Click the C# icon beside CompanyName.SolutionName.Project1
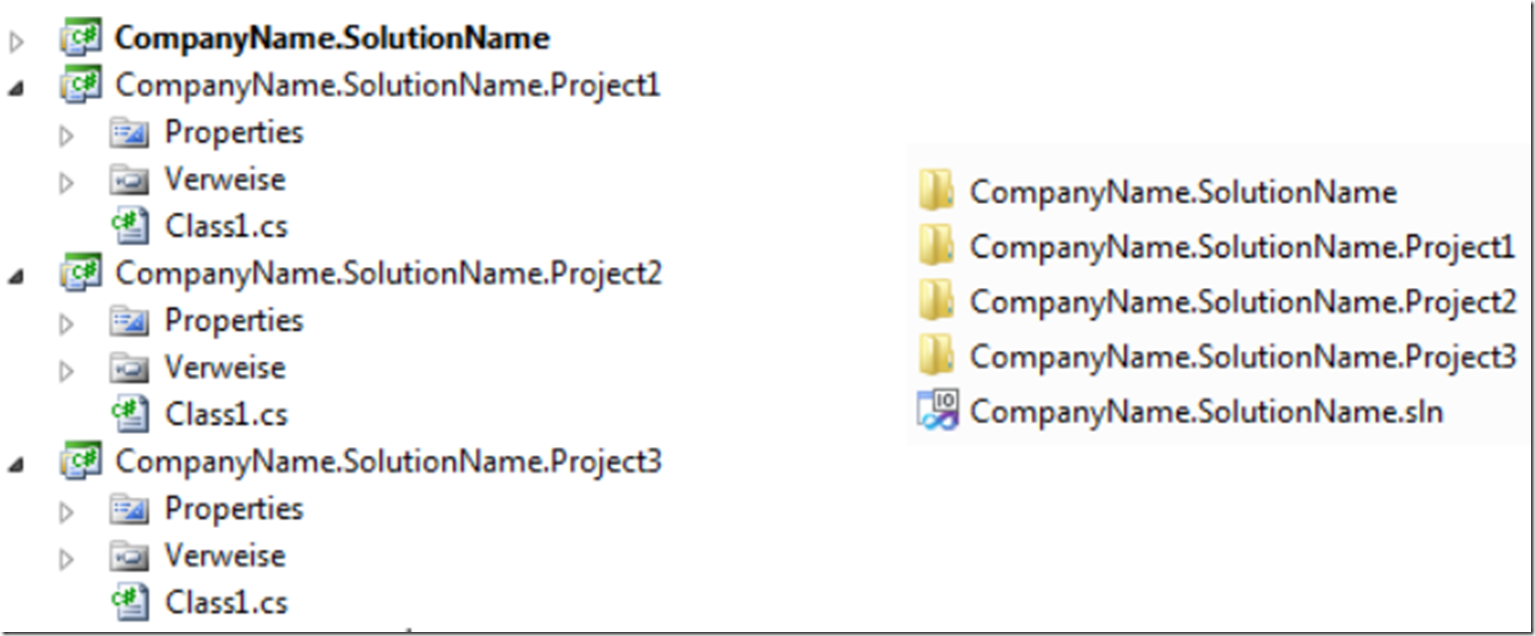Screen dimensions: 1535x636 pyautogui.click(x=82, y=85)
